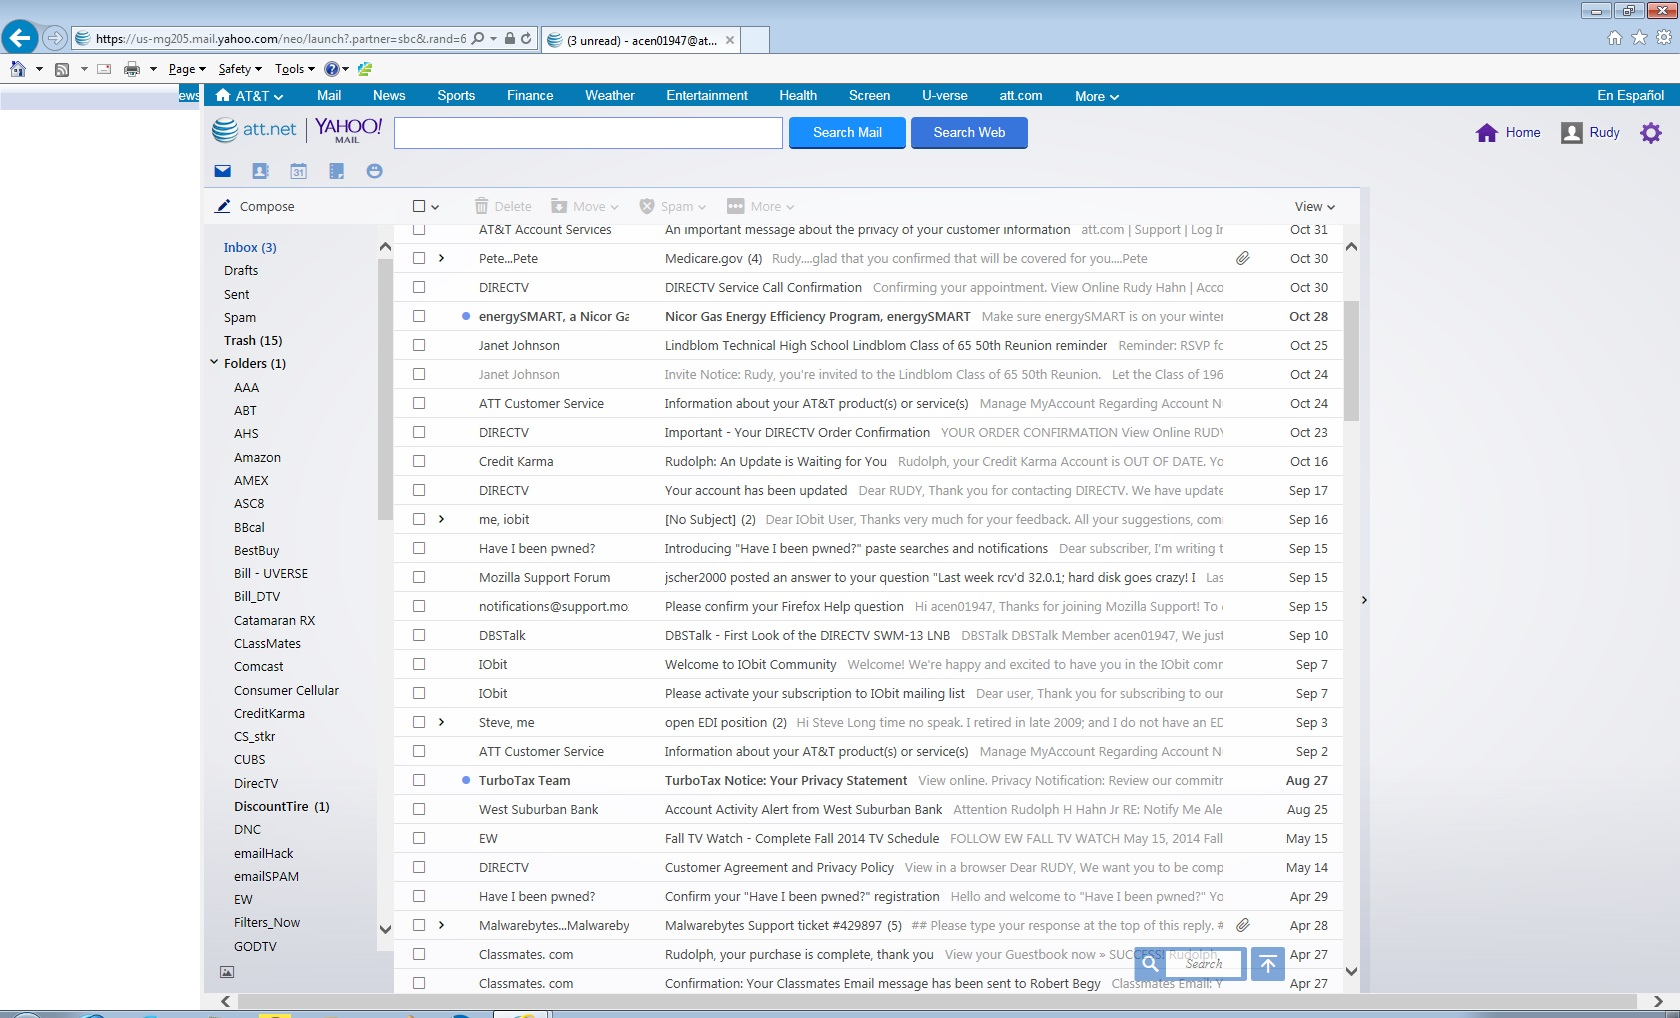This screenshot has width=1680, height=1018.
Task: Open the Inbox (3) folder
Action: click(x=250, y=247)
